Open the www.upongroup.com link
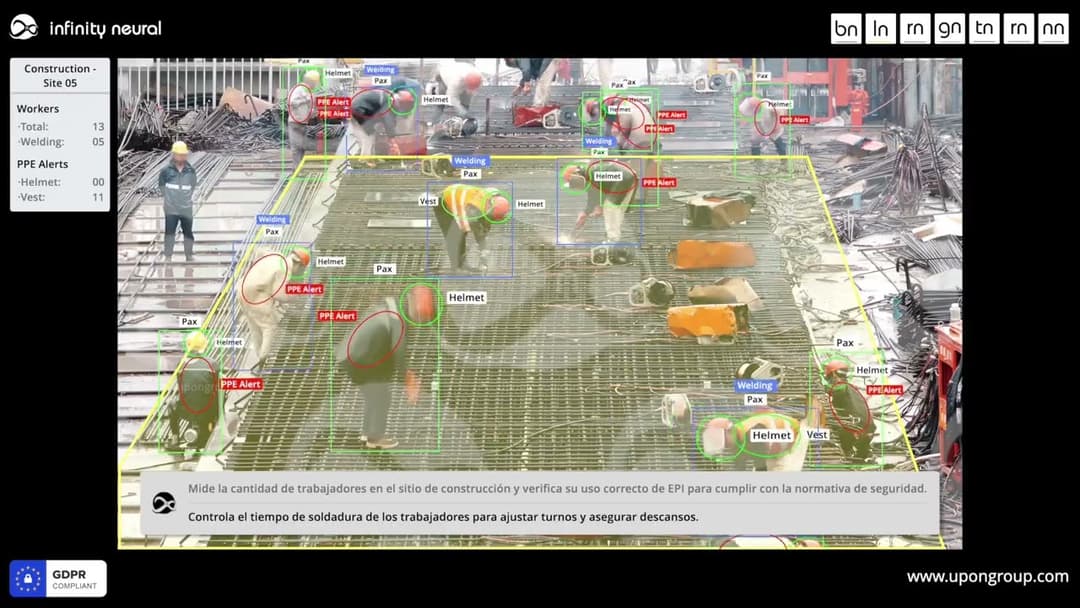 (988, 577)
